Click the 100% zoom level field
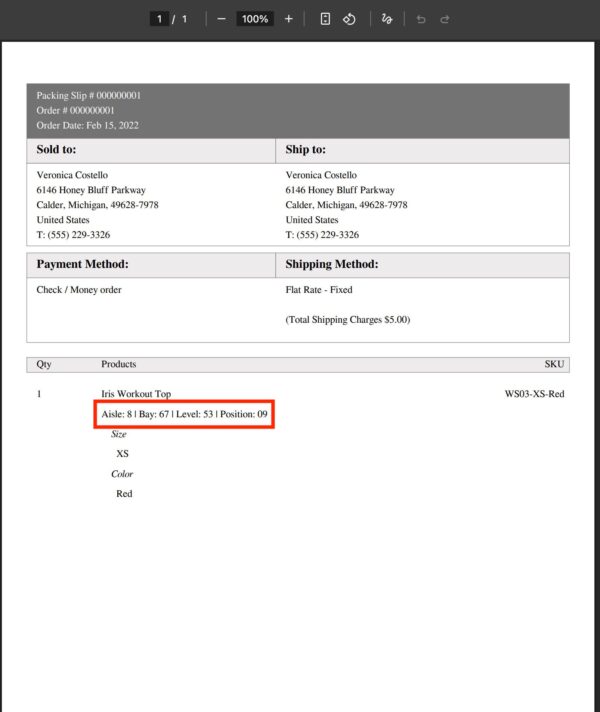Image resolution: width=600 pixels, height=712 pixels. coord(255,19)
